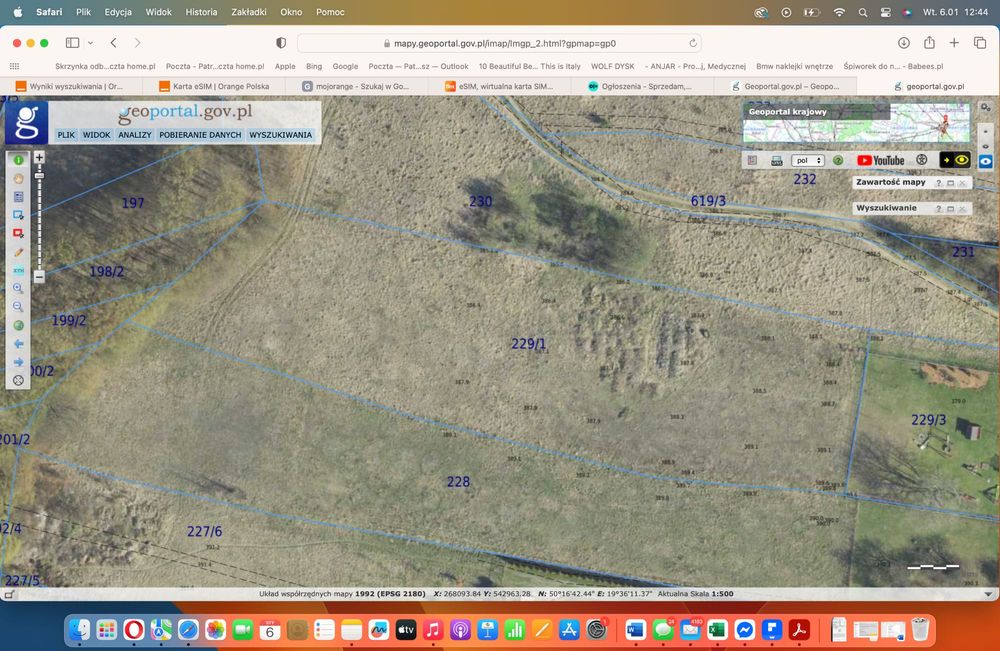Open help for Zawartość mapy panel
The width and height of the screenshot is (1000, 651).
(938, 183)
